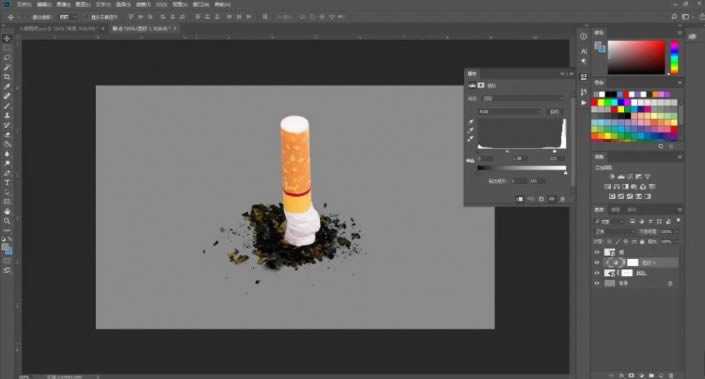Click the white point eyedropper in Levels
705x379 pixels.
click(471, 139)
